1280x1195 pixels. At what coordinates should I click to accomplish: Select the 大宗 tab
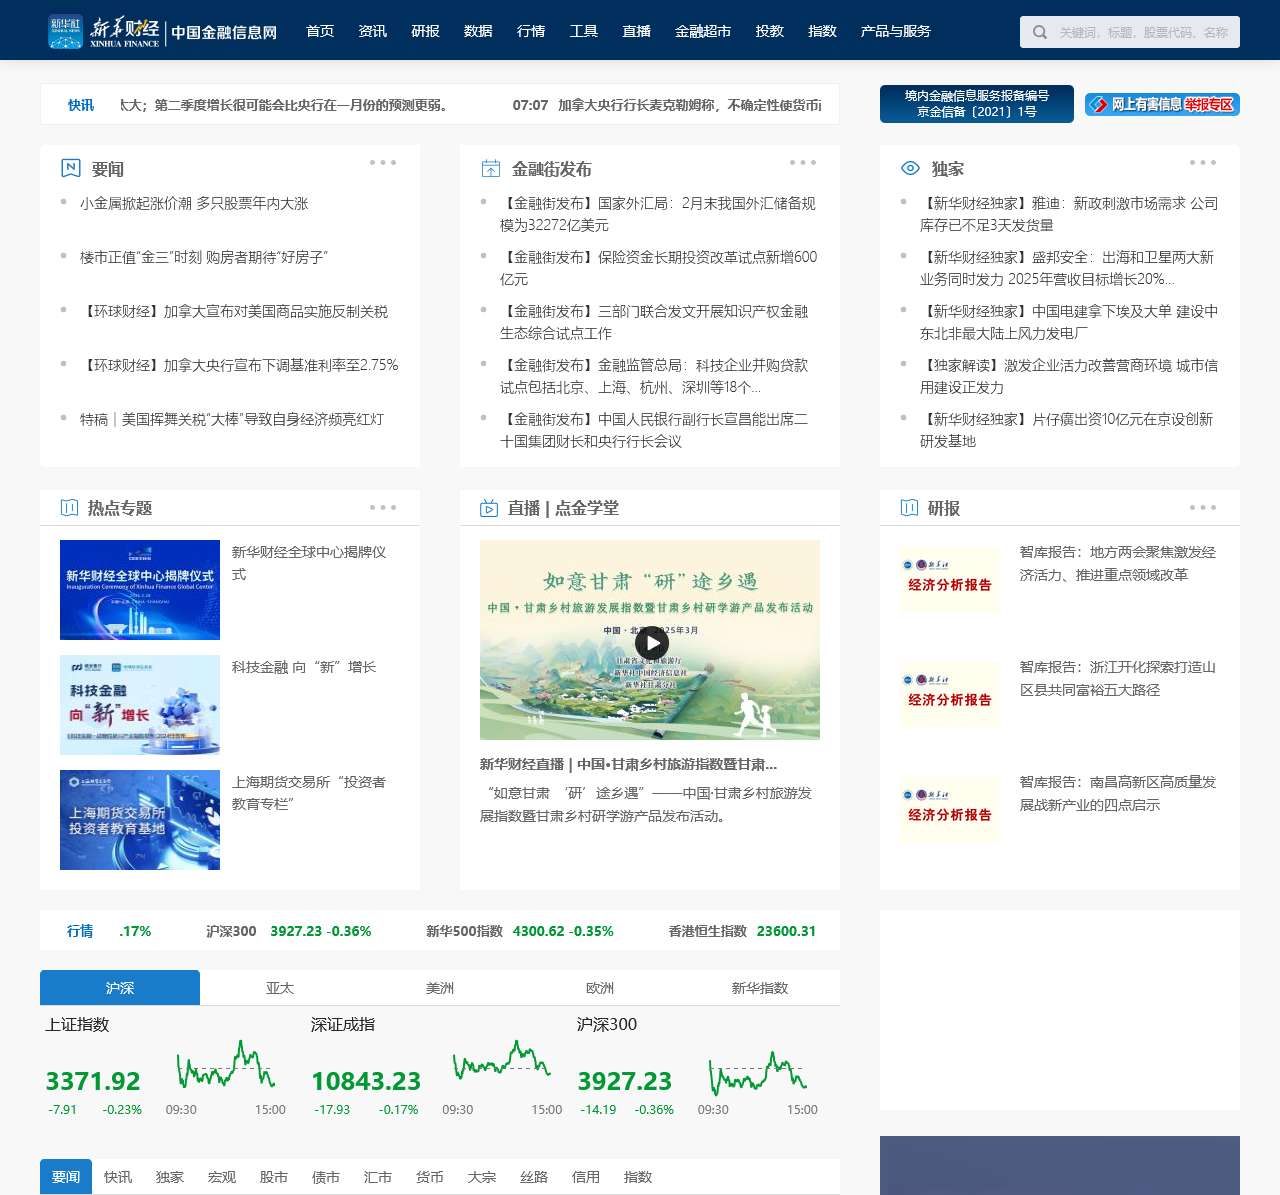[x=482, y=1177]
